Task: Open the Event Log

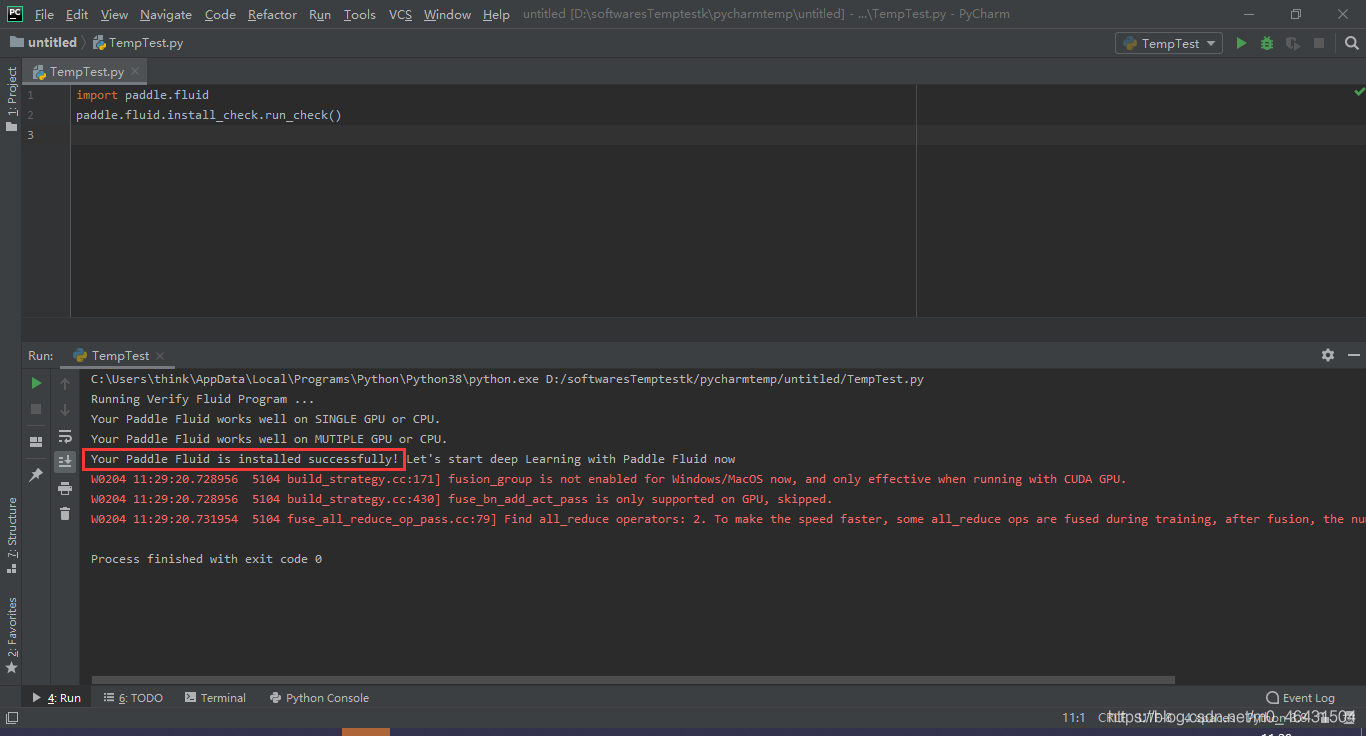Action: pos(1300,698)
